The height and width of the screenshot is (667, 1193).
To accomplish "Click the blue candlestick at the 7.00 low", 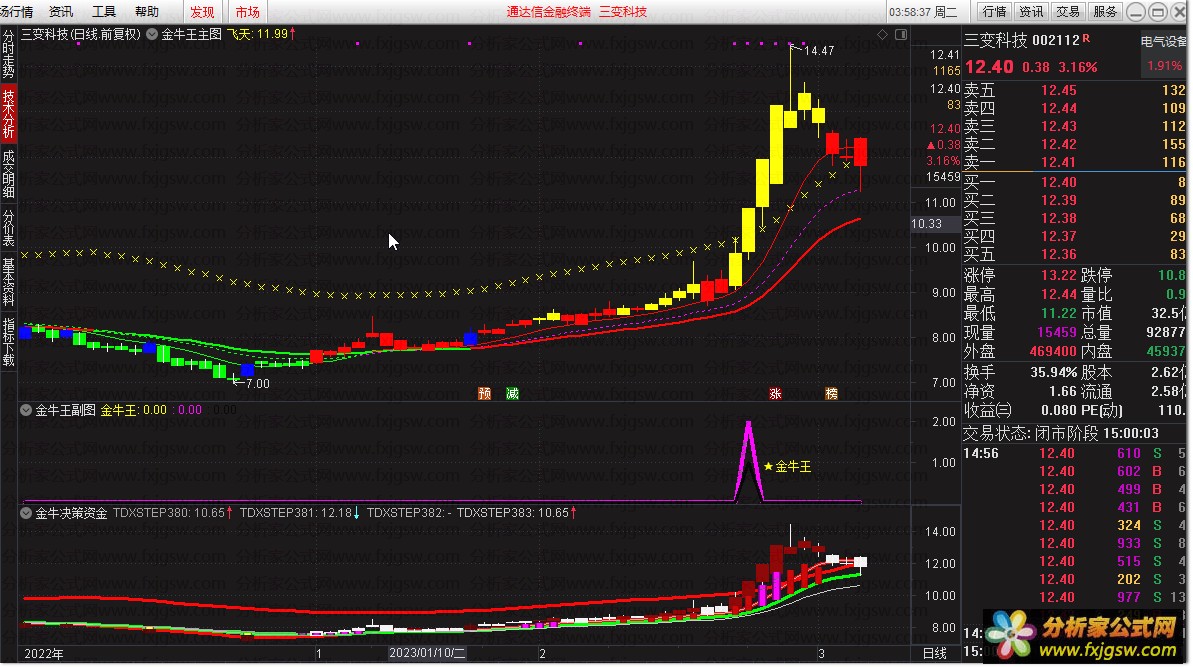I will click(247, 370).
